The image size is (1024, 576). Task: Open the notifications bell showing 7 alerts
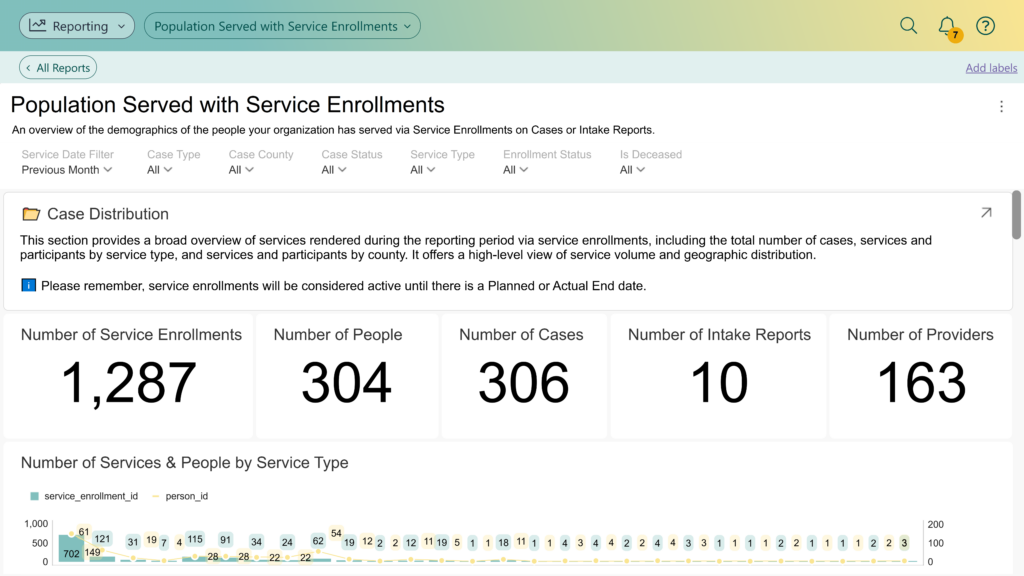point(948,25)
